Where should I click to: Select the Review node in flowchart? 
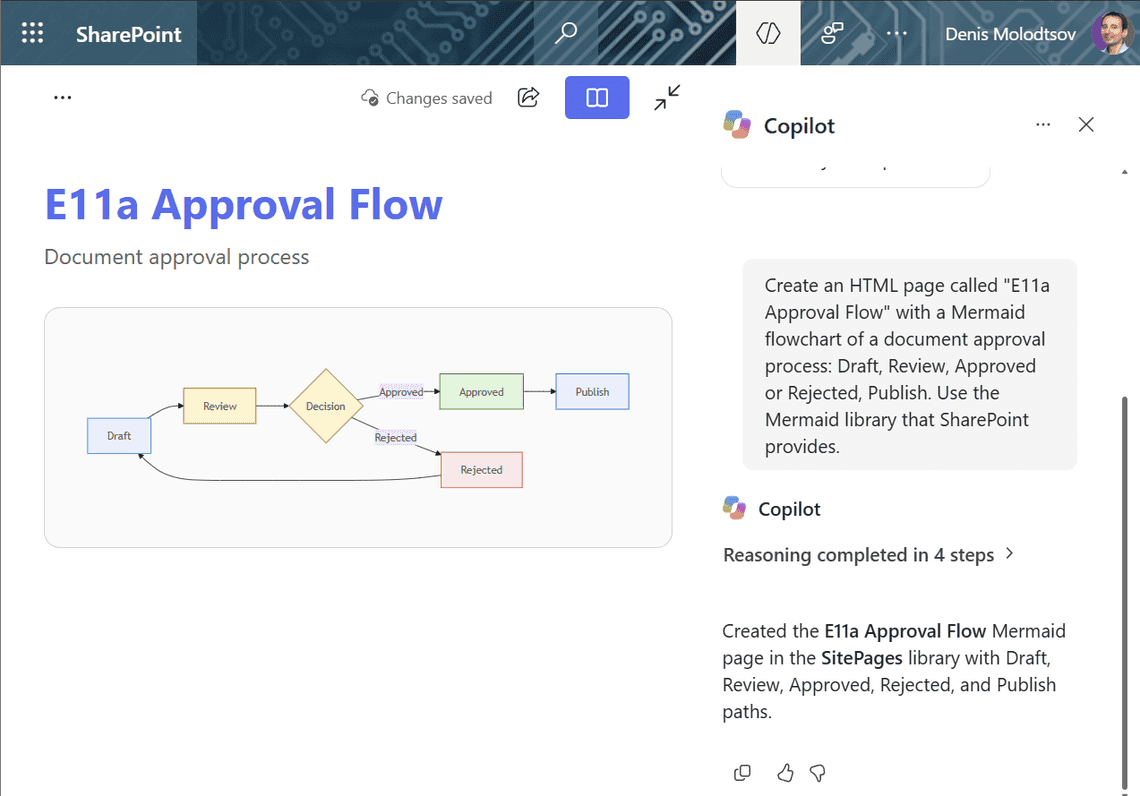tap(220, 406)
